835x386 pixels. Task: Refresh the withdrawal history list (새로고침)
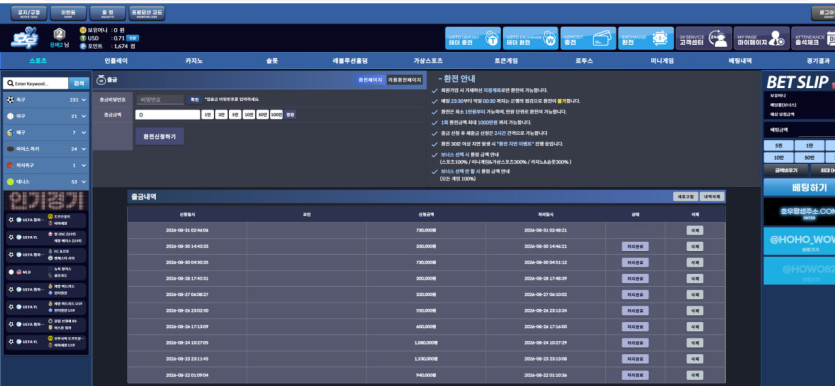tap(685, 196)
